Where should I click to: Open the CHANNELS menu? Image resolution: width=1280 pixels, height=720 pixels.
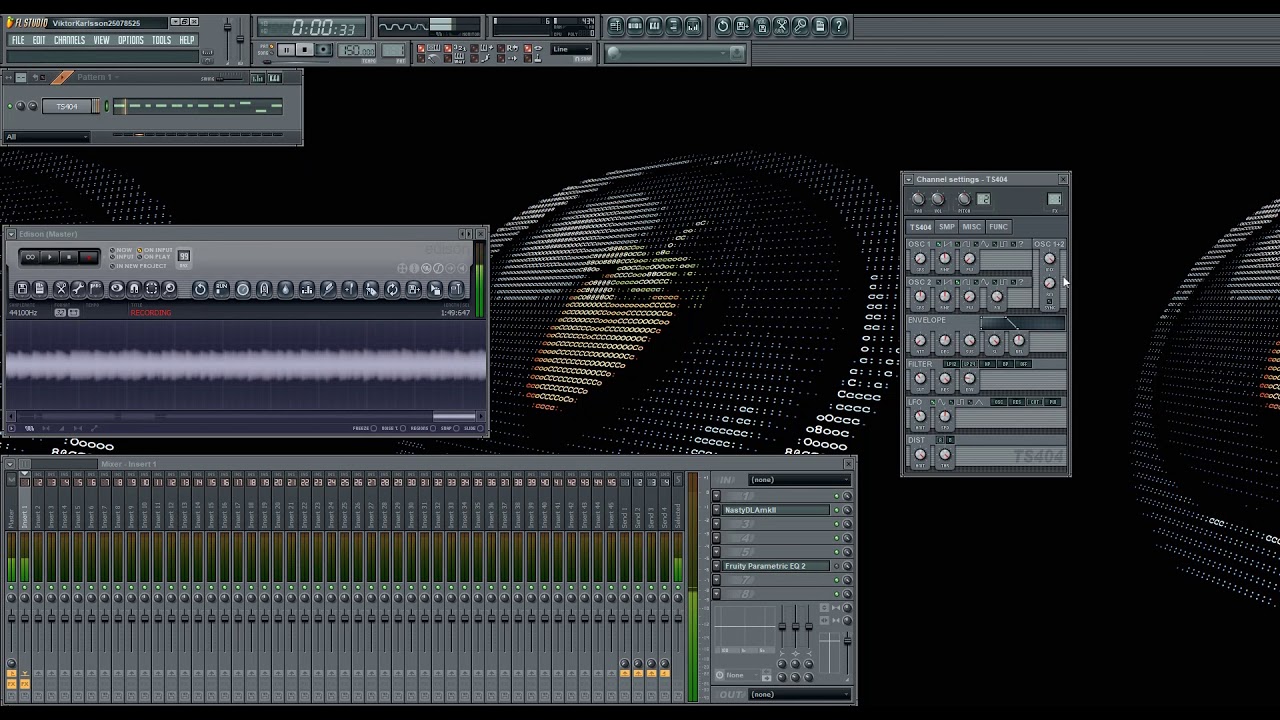pyautogui.click(x=69, y=41)
